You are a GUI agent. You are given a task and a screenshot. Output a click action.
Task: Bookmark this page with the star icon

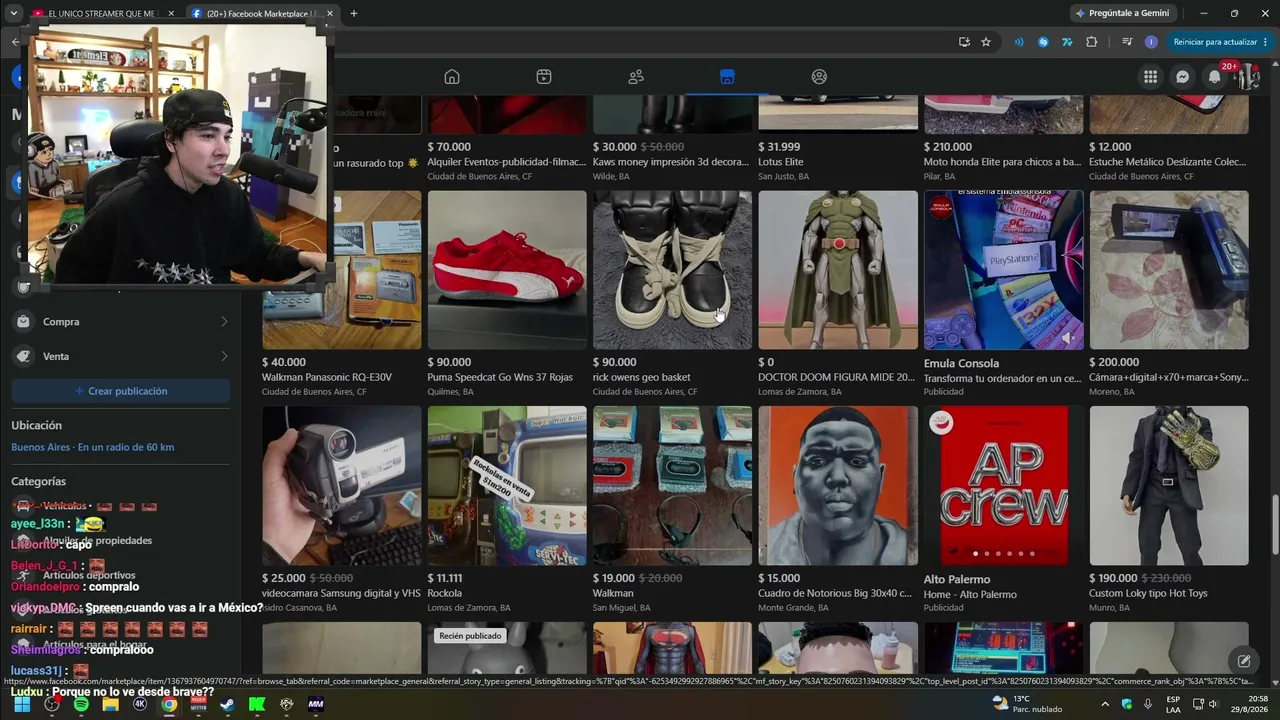point(986,42)
